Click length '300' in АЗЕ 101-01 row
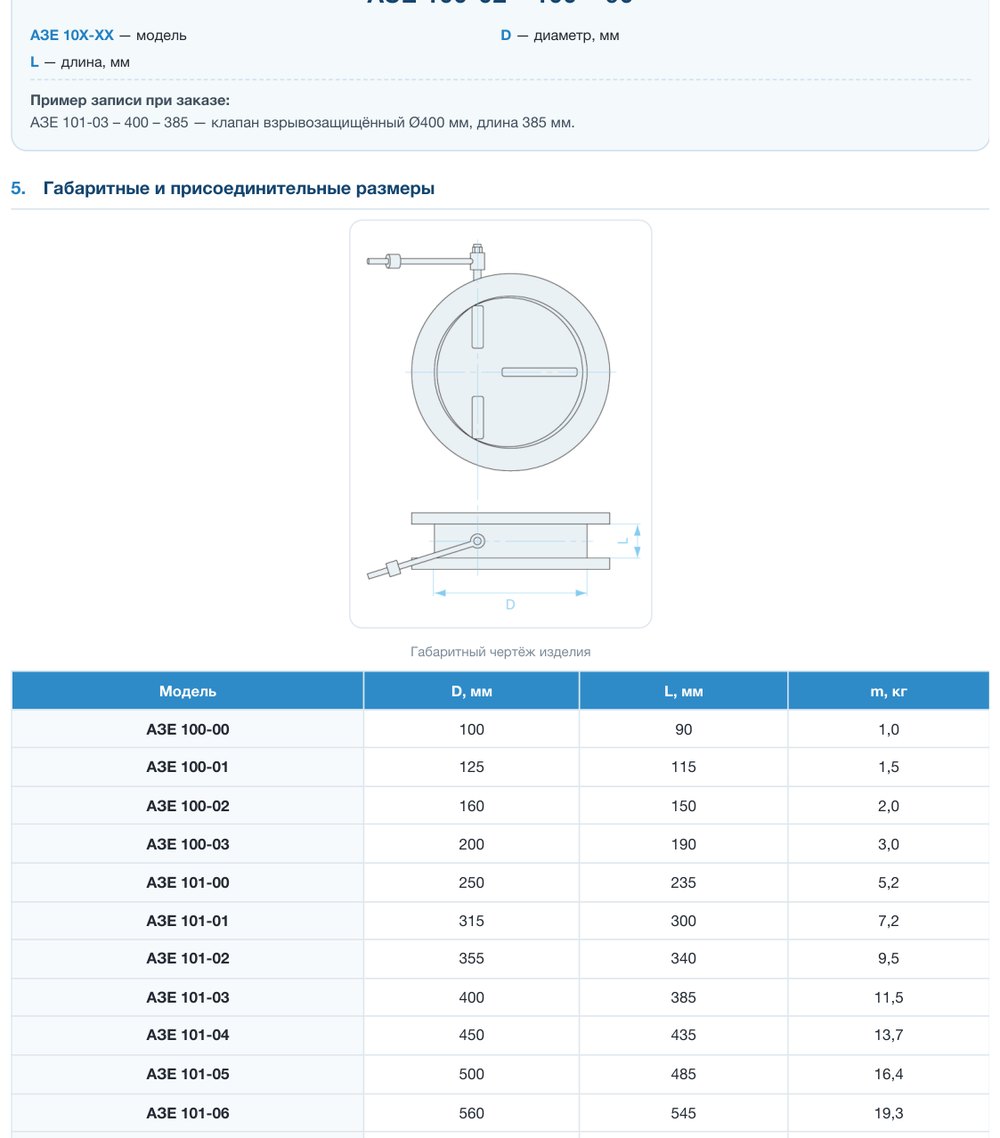The width and height of the screenshot is (1000, 1138). [x=684, y=921]
